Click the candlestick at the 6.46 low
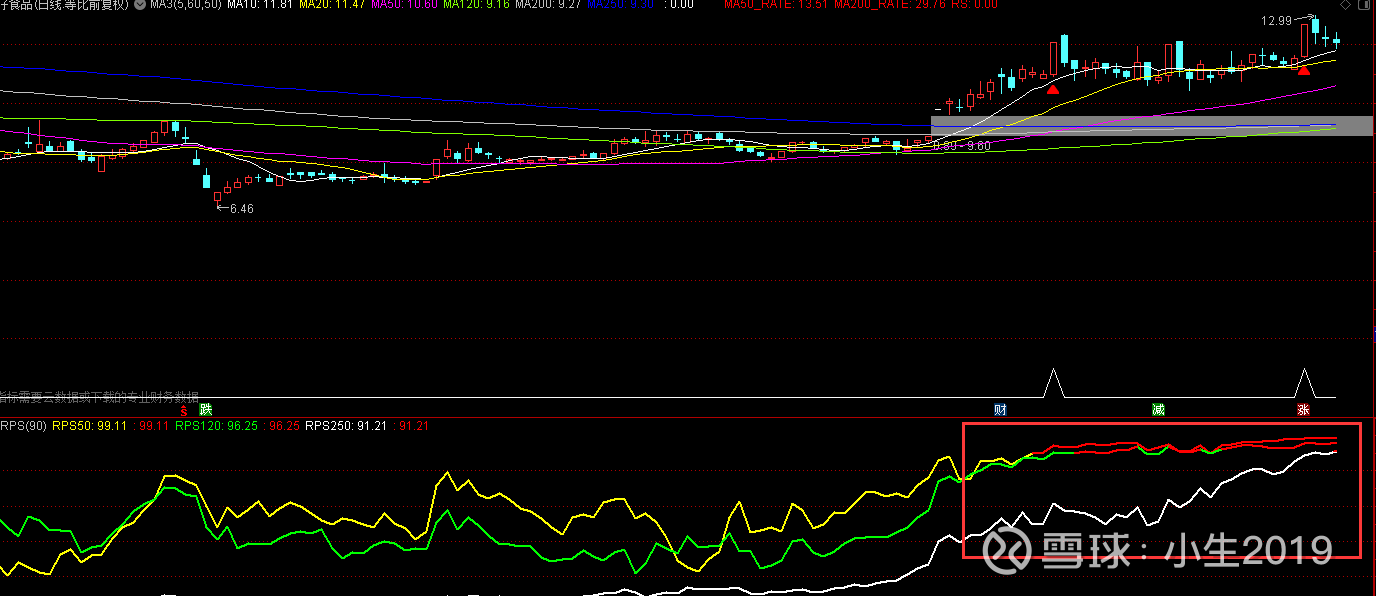Viewport: 1376px width, 596px height. (217, 196)
